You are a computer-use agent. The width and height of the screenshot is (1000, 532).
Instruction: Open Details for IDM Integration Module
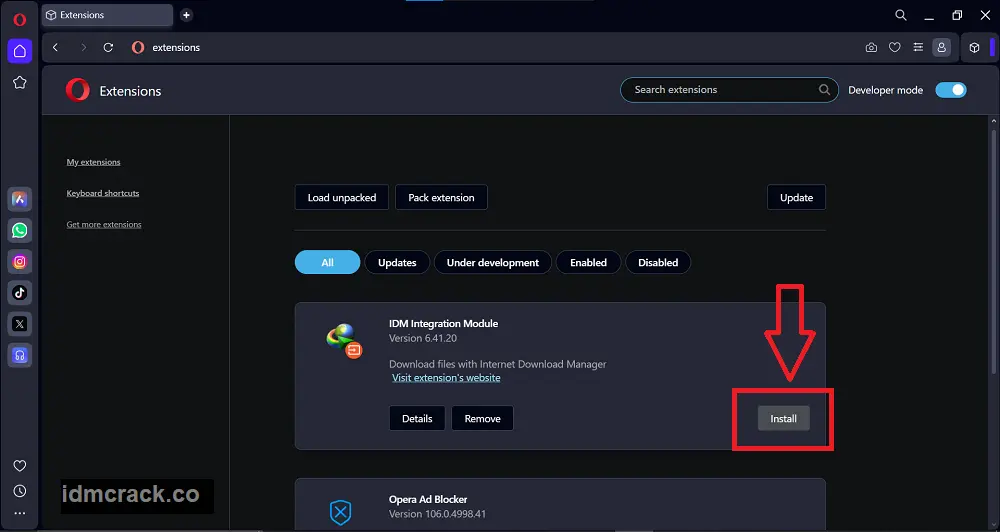coord(417,418)
